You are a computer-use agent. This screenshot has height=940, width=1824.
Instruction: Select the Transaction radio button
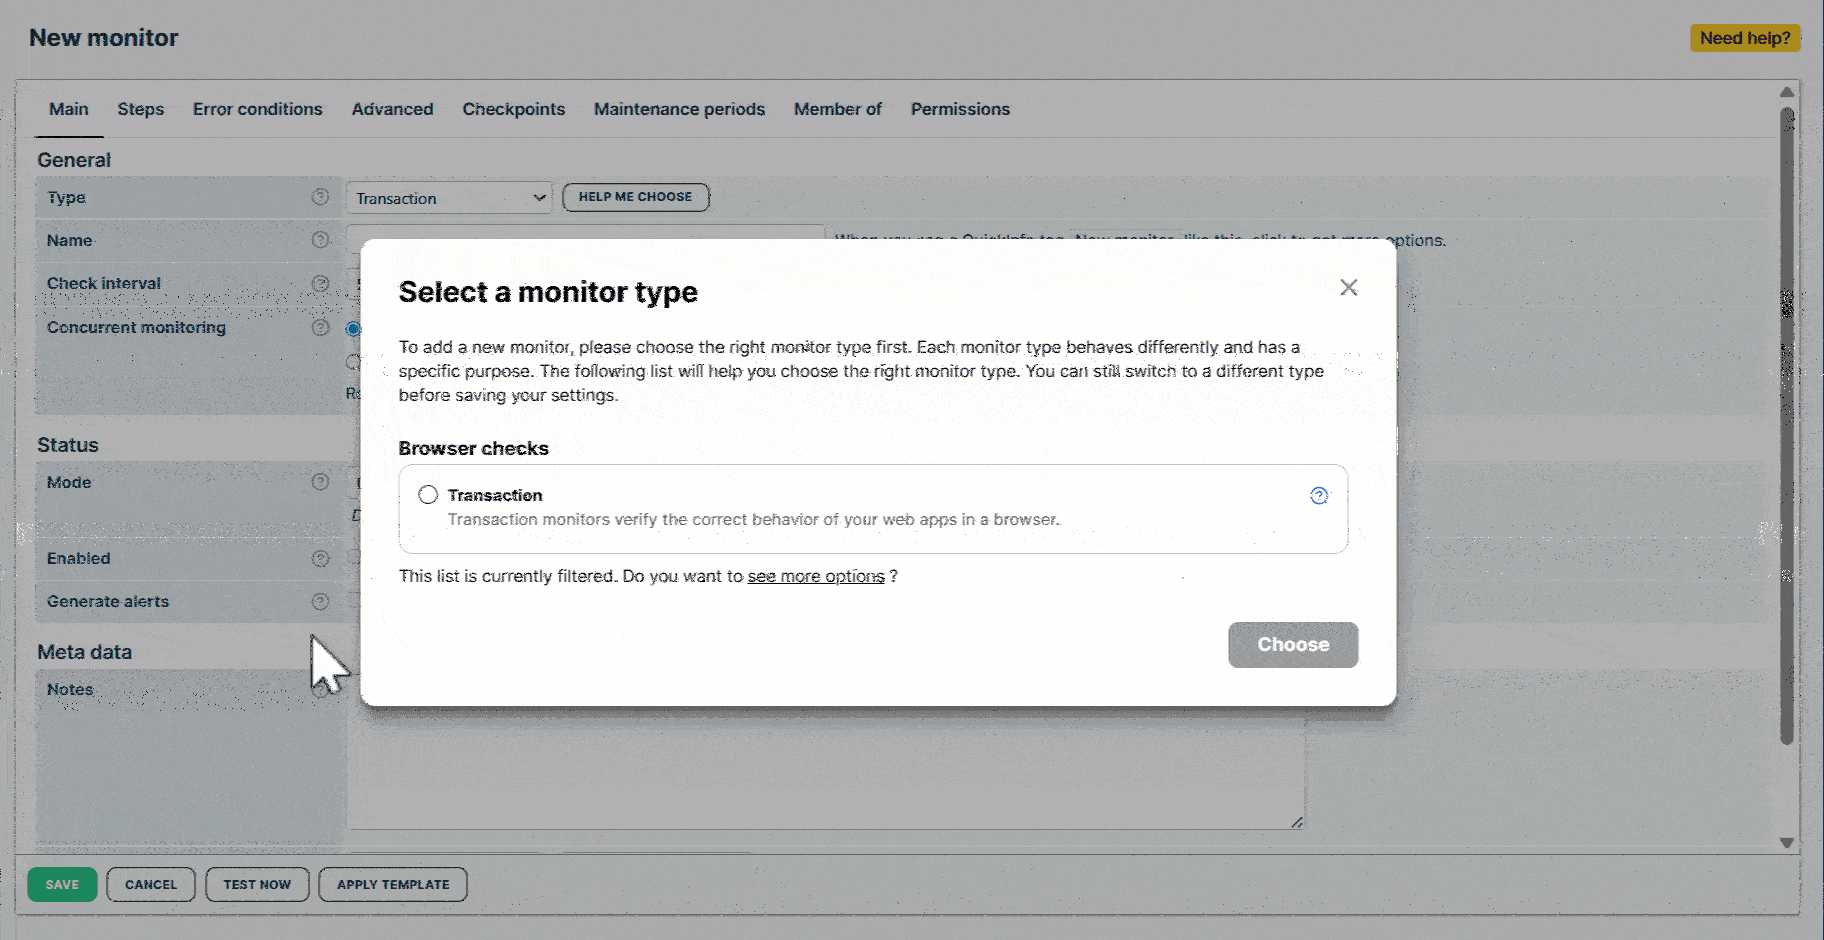click(x=428, y=495)
